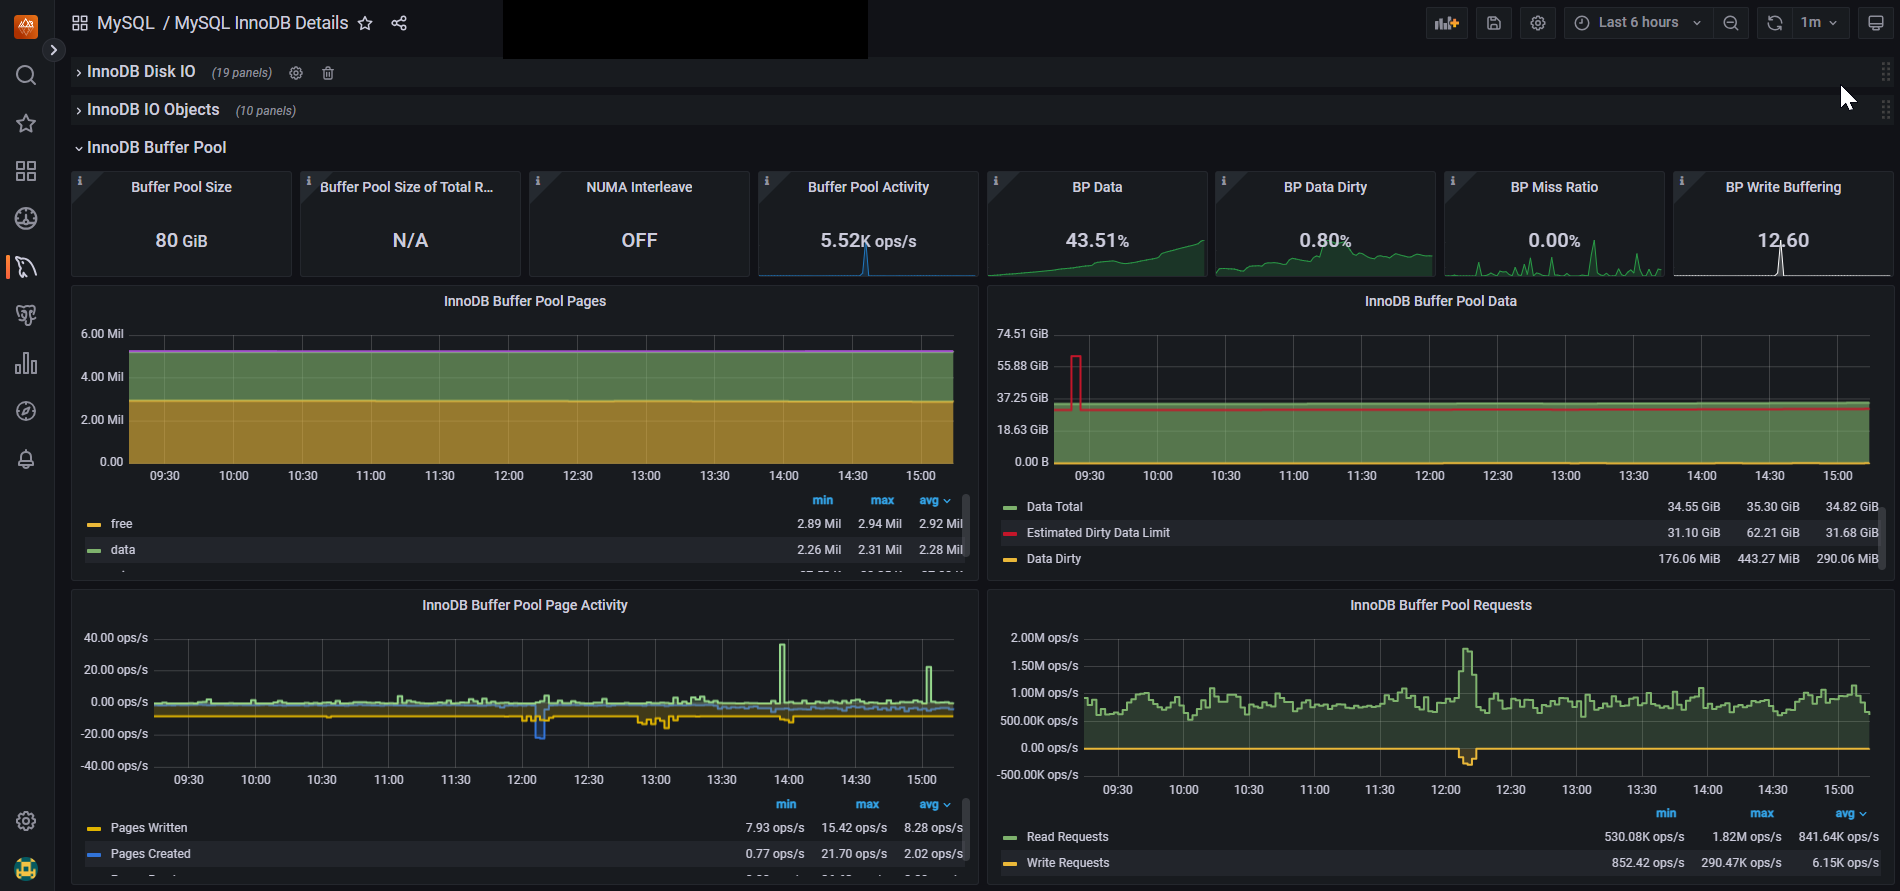Image resolution: width=1900 pixels, height=891 pixels.
Task: Sort Buffer Pool Requests legend by max column
Action: point(1762,813)
